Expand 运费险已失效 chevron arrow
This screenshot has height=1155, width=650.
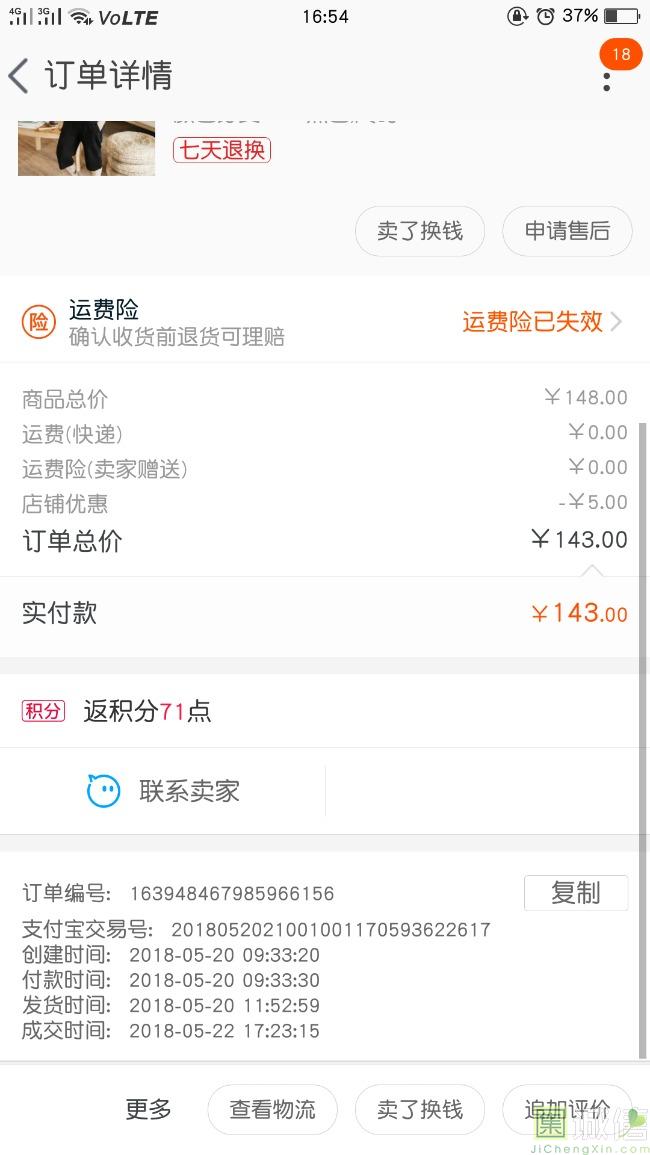coord(616,322)
